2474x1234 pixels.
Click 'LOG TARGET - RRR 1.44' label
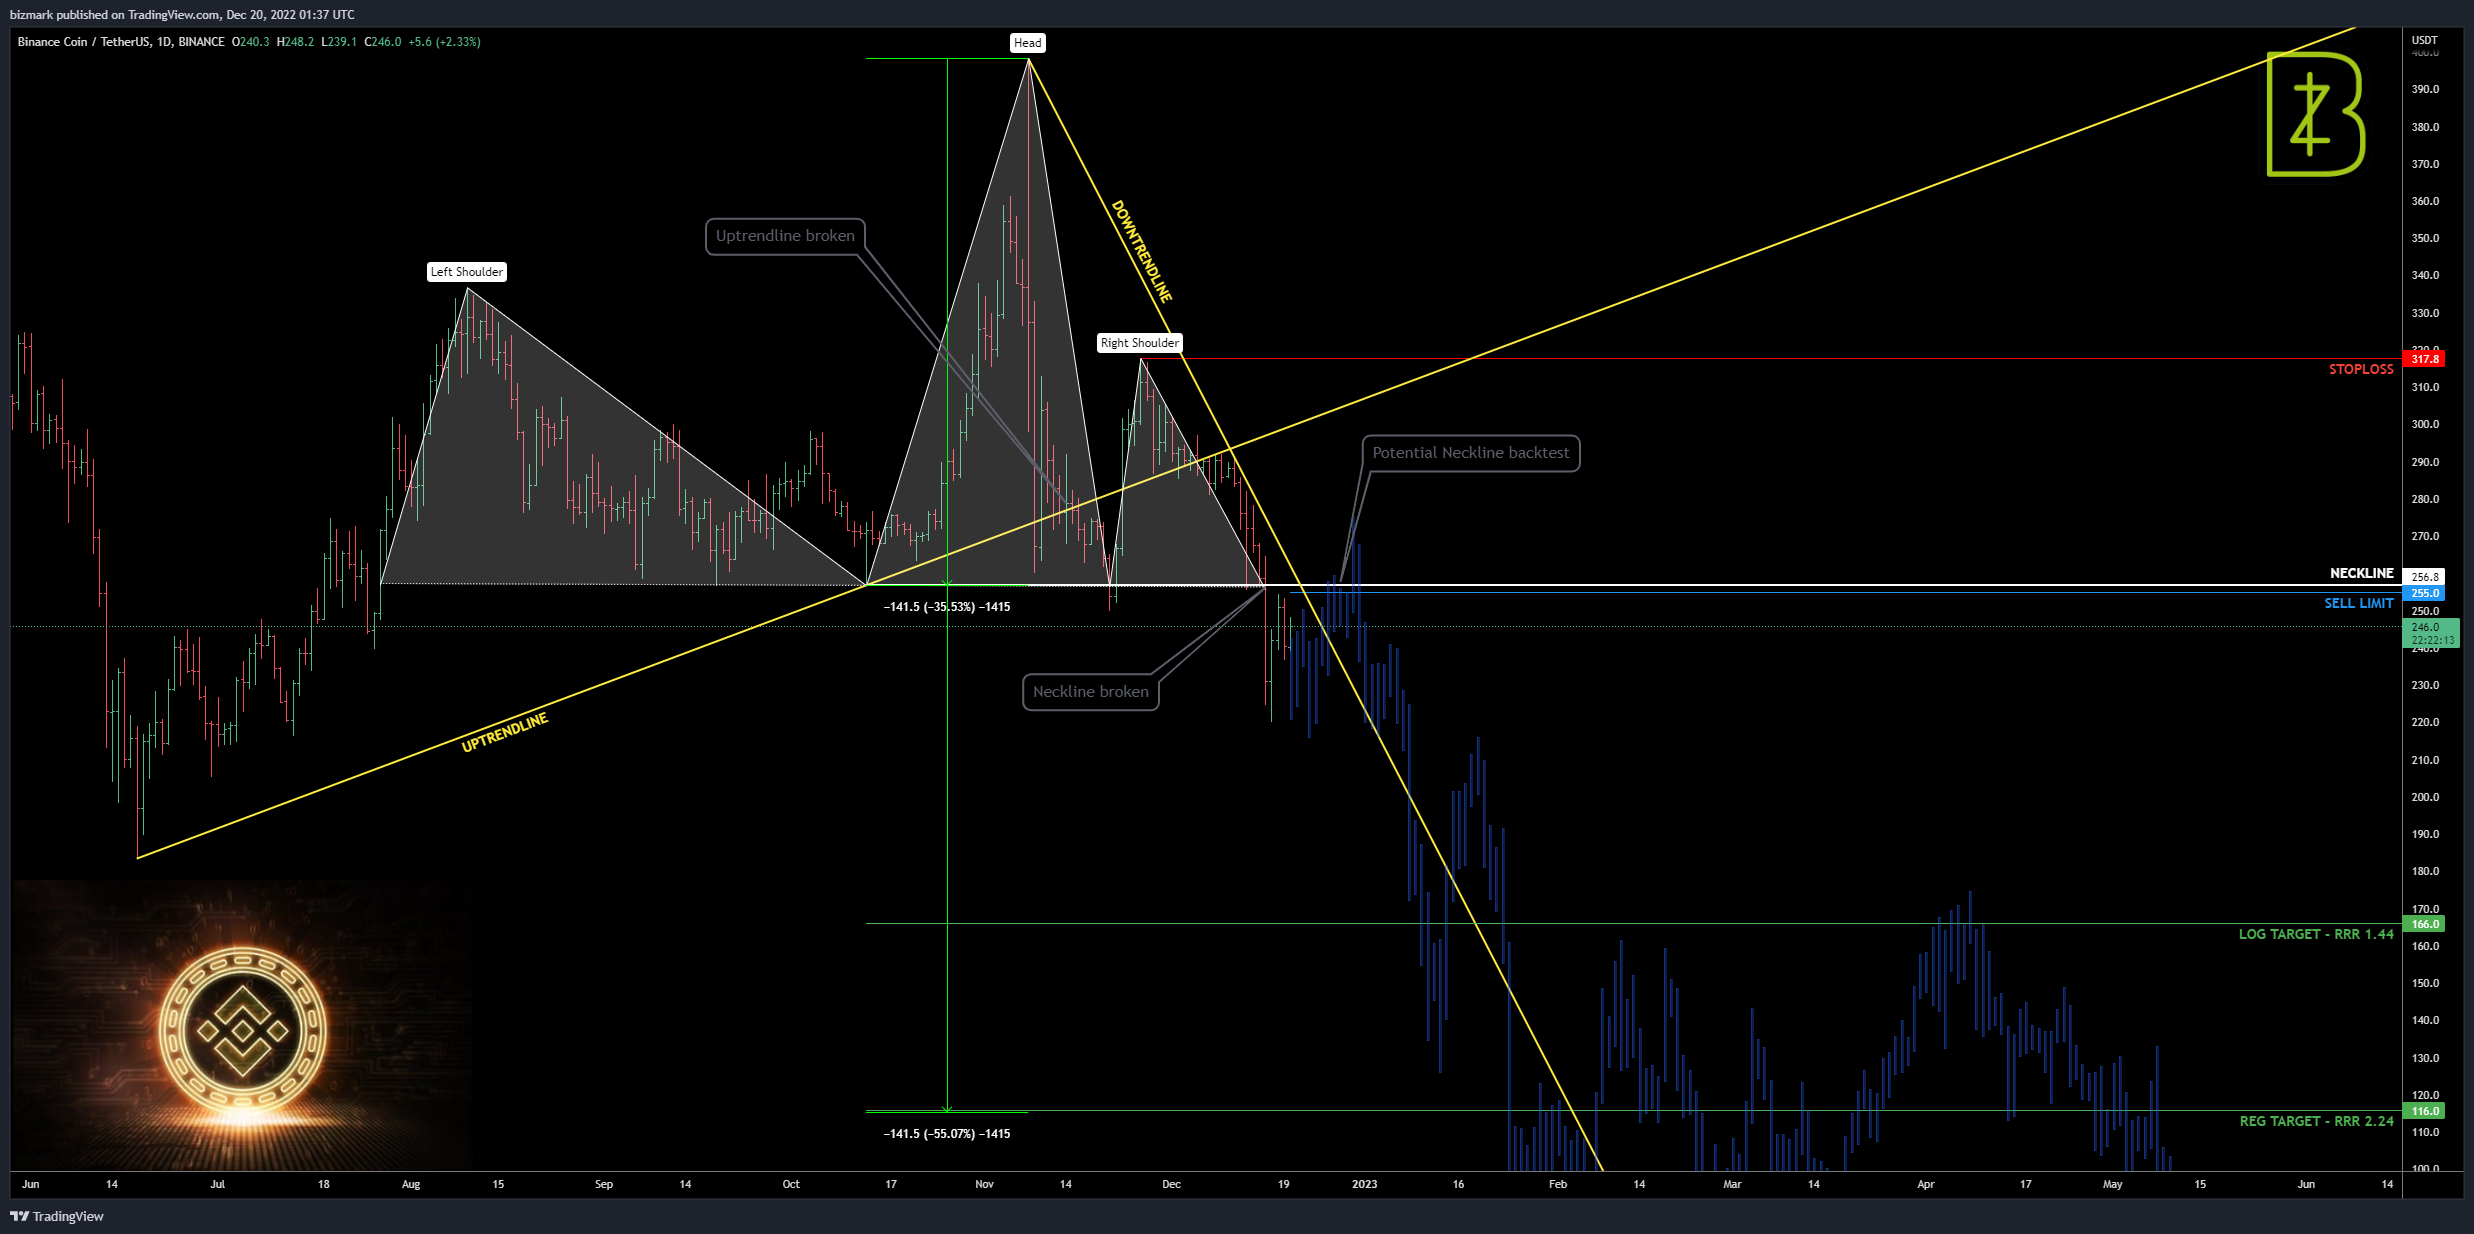(2316, 934)
